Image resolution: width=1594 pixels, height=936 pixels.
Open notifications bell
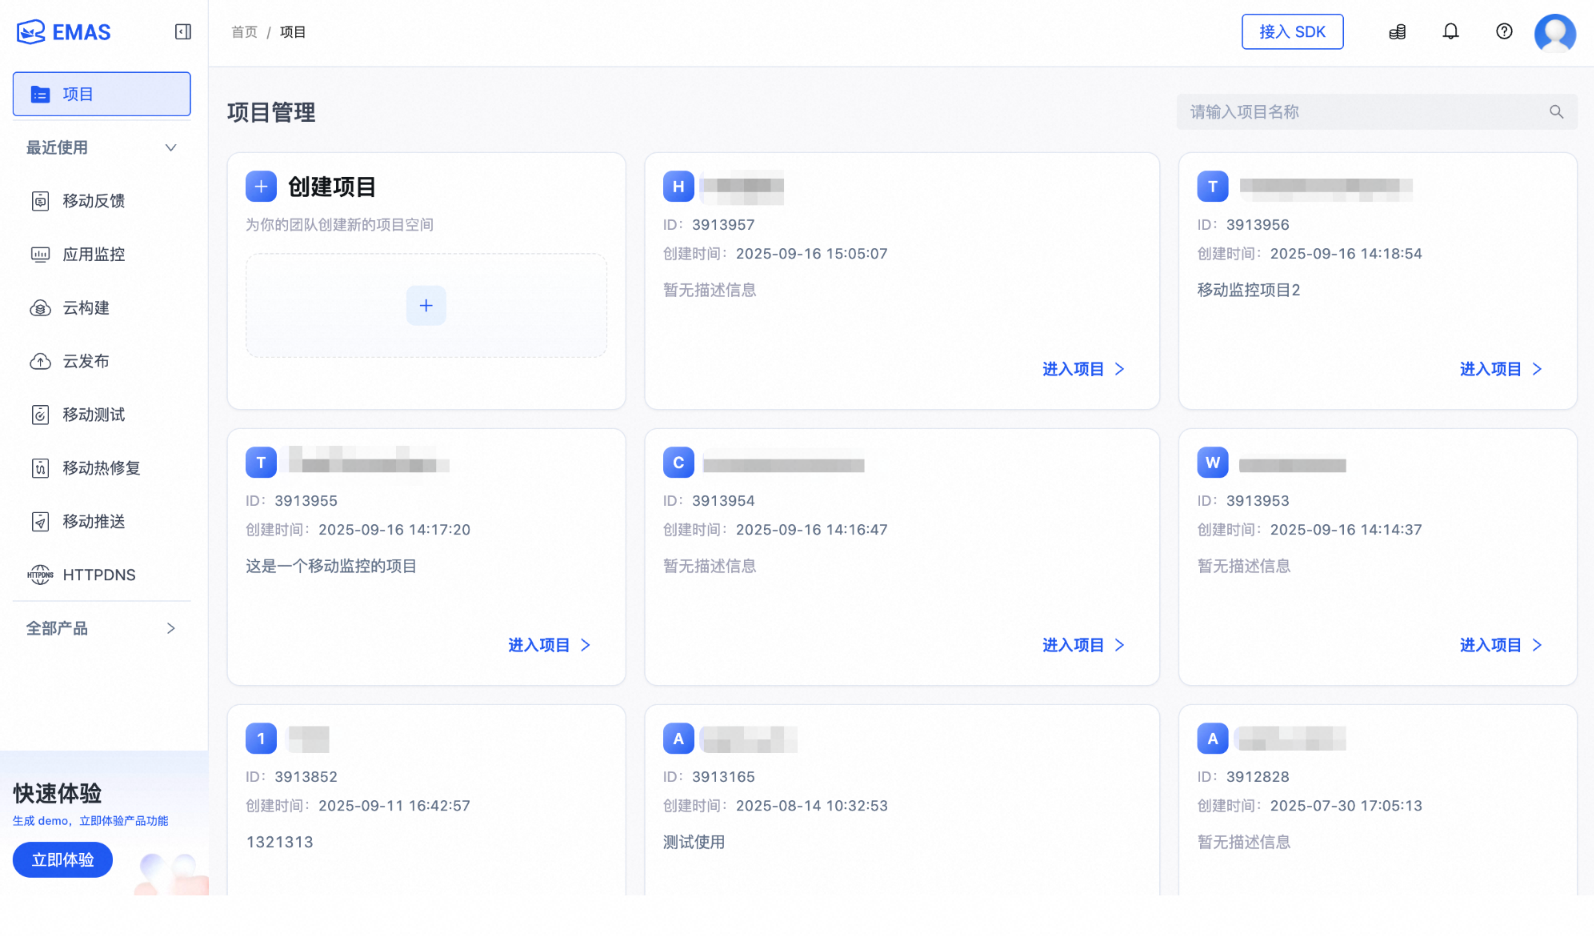[x=1450, y=32]
